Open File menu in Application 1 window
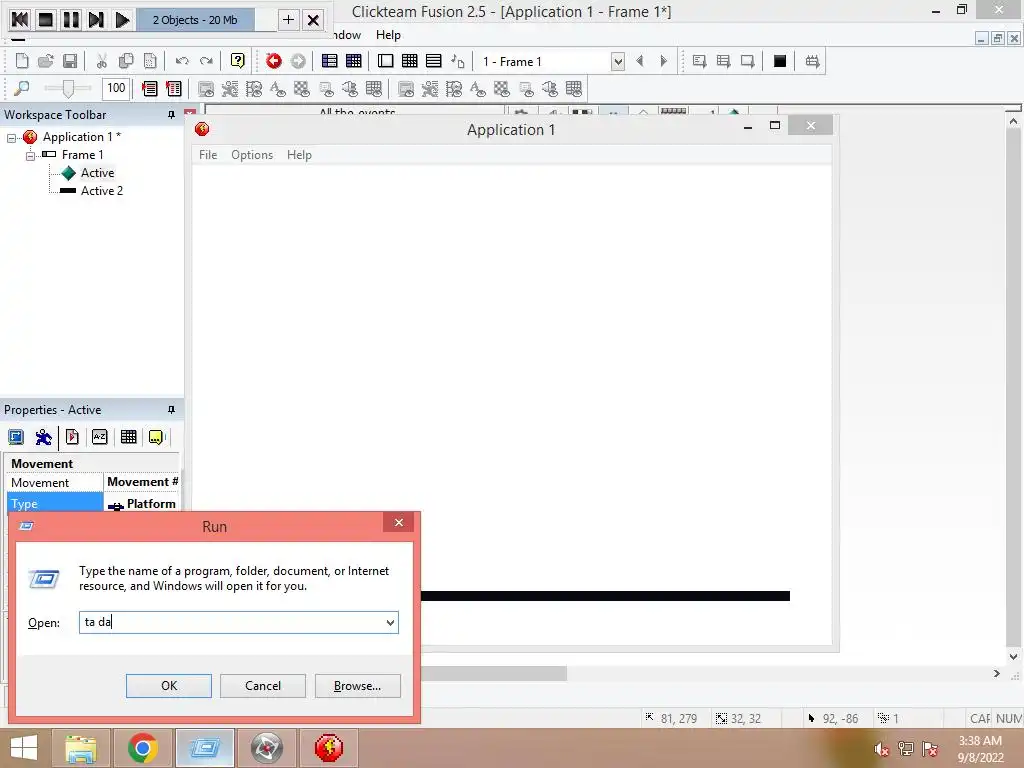 [208, 155]
